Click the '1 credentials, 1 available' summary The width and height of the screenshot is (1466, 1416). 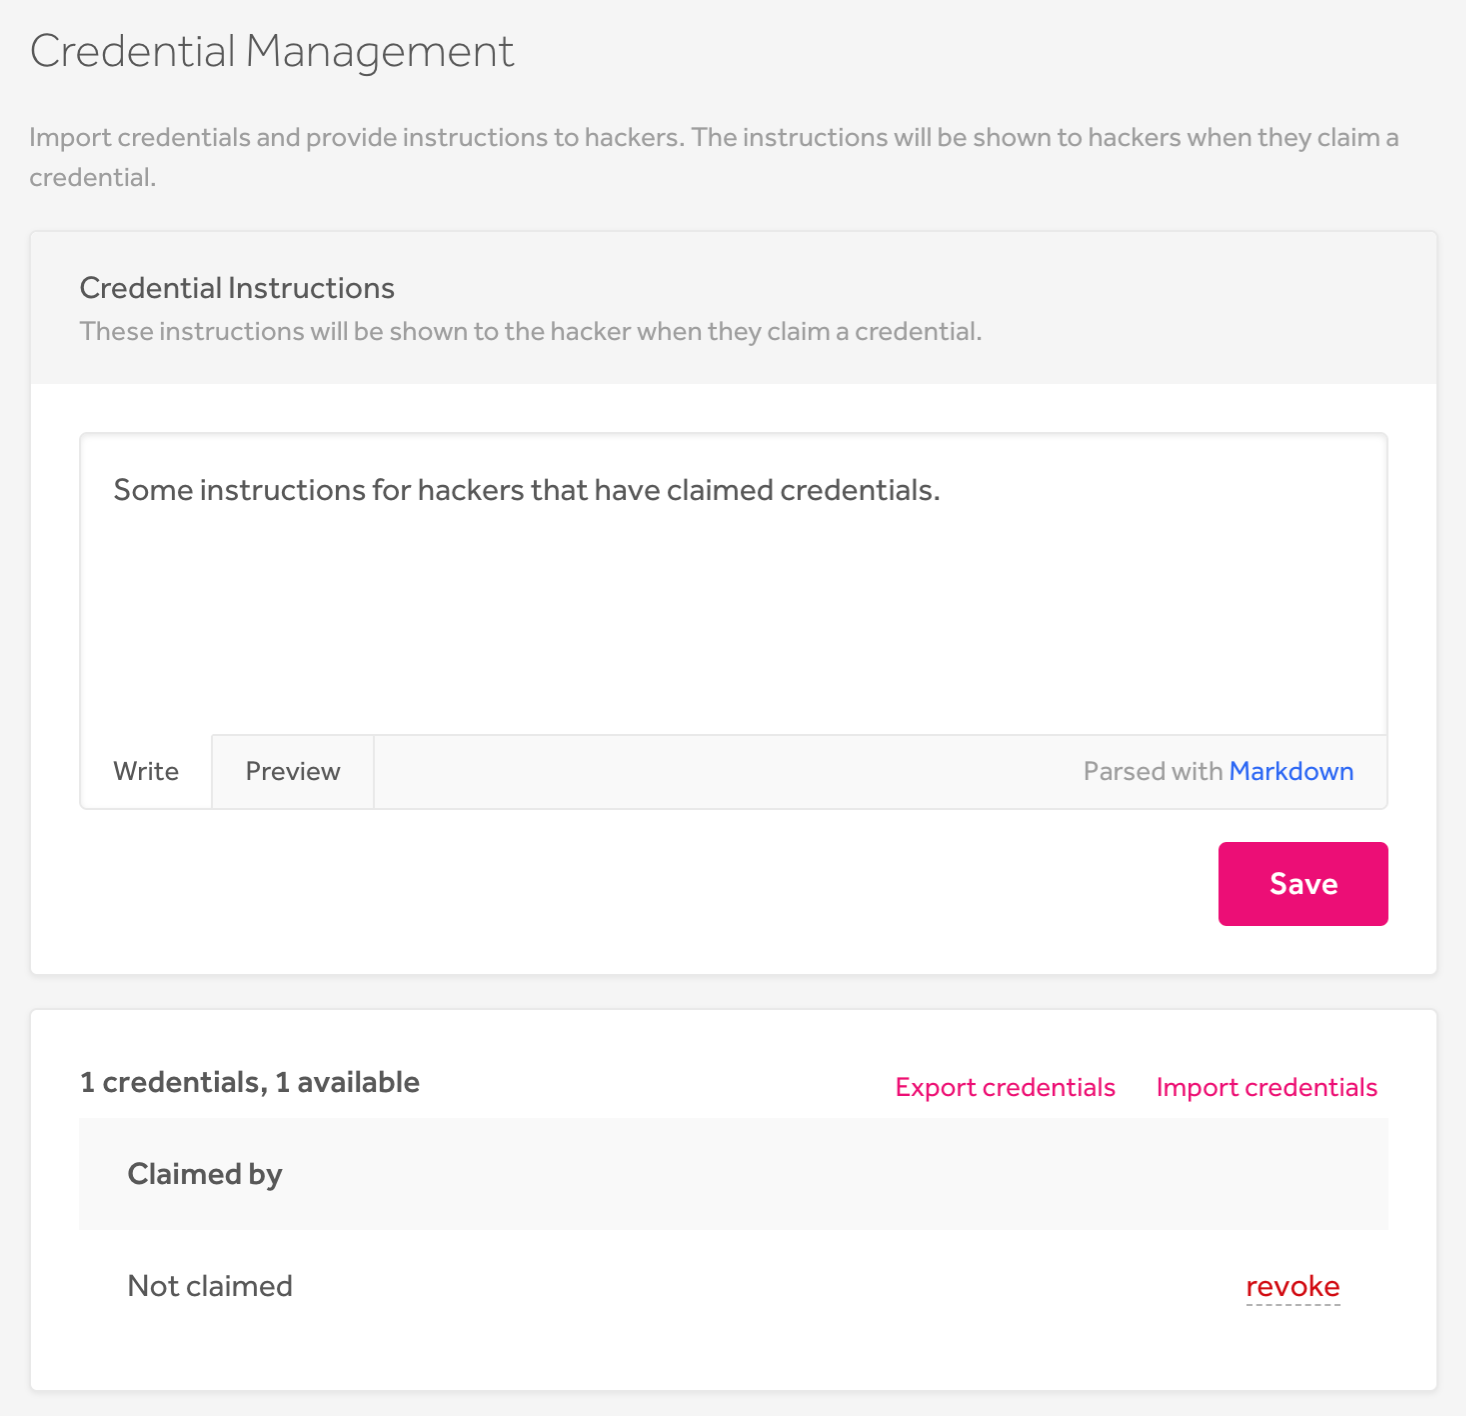[x=250, y=1082]
